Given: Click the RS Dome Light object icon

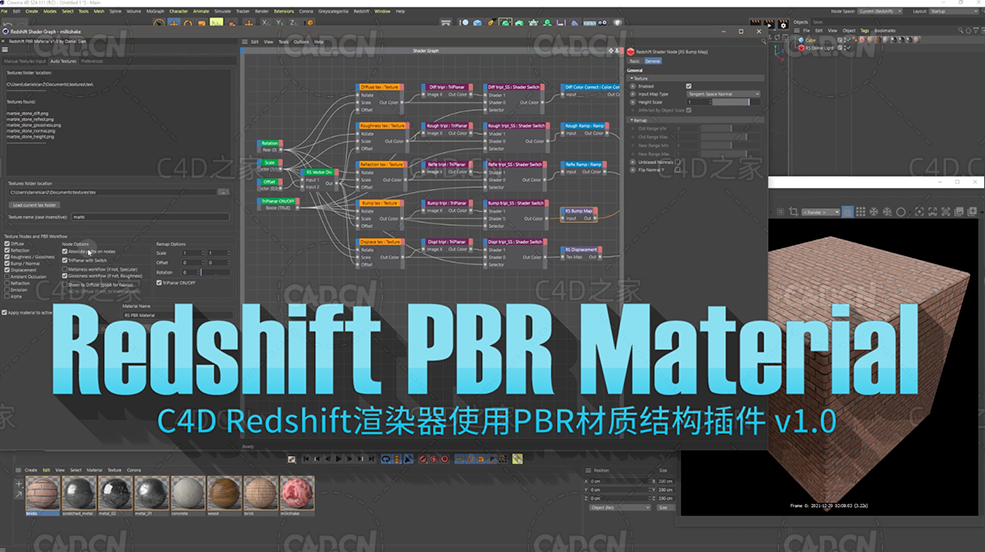Looking at the screenshot, I should tap(801, 48).
